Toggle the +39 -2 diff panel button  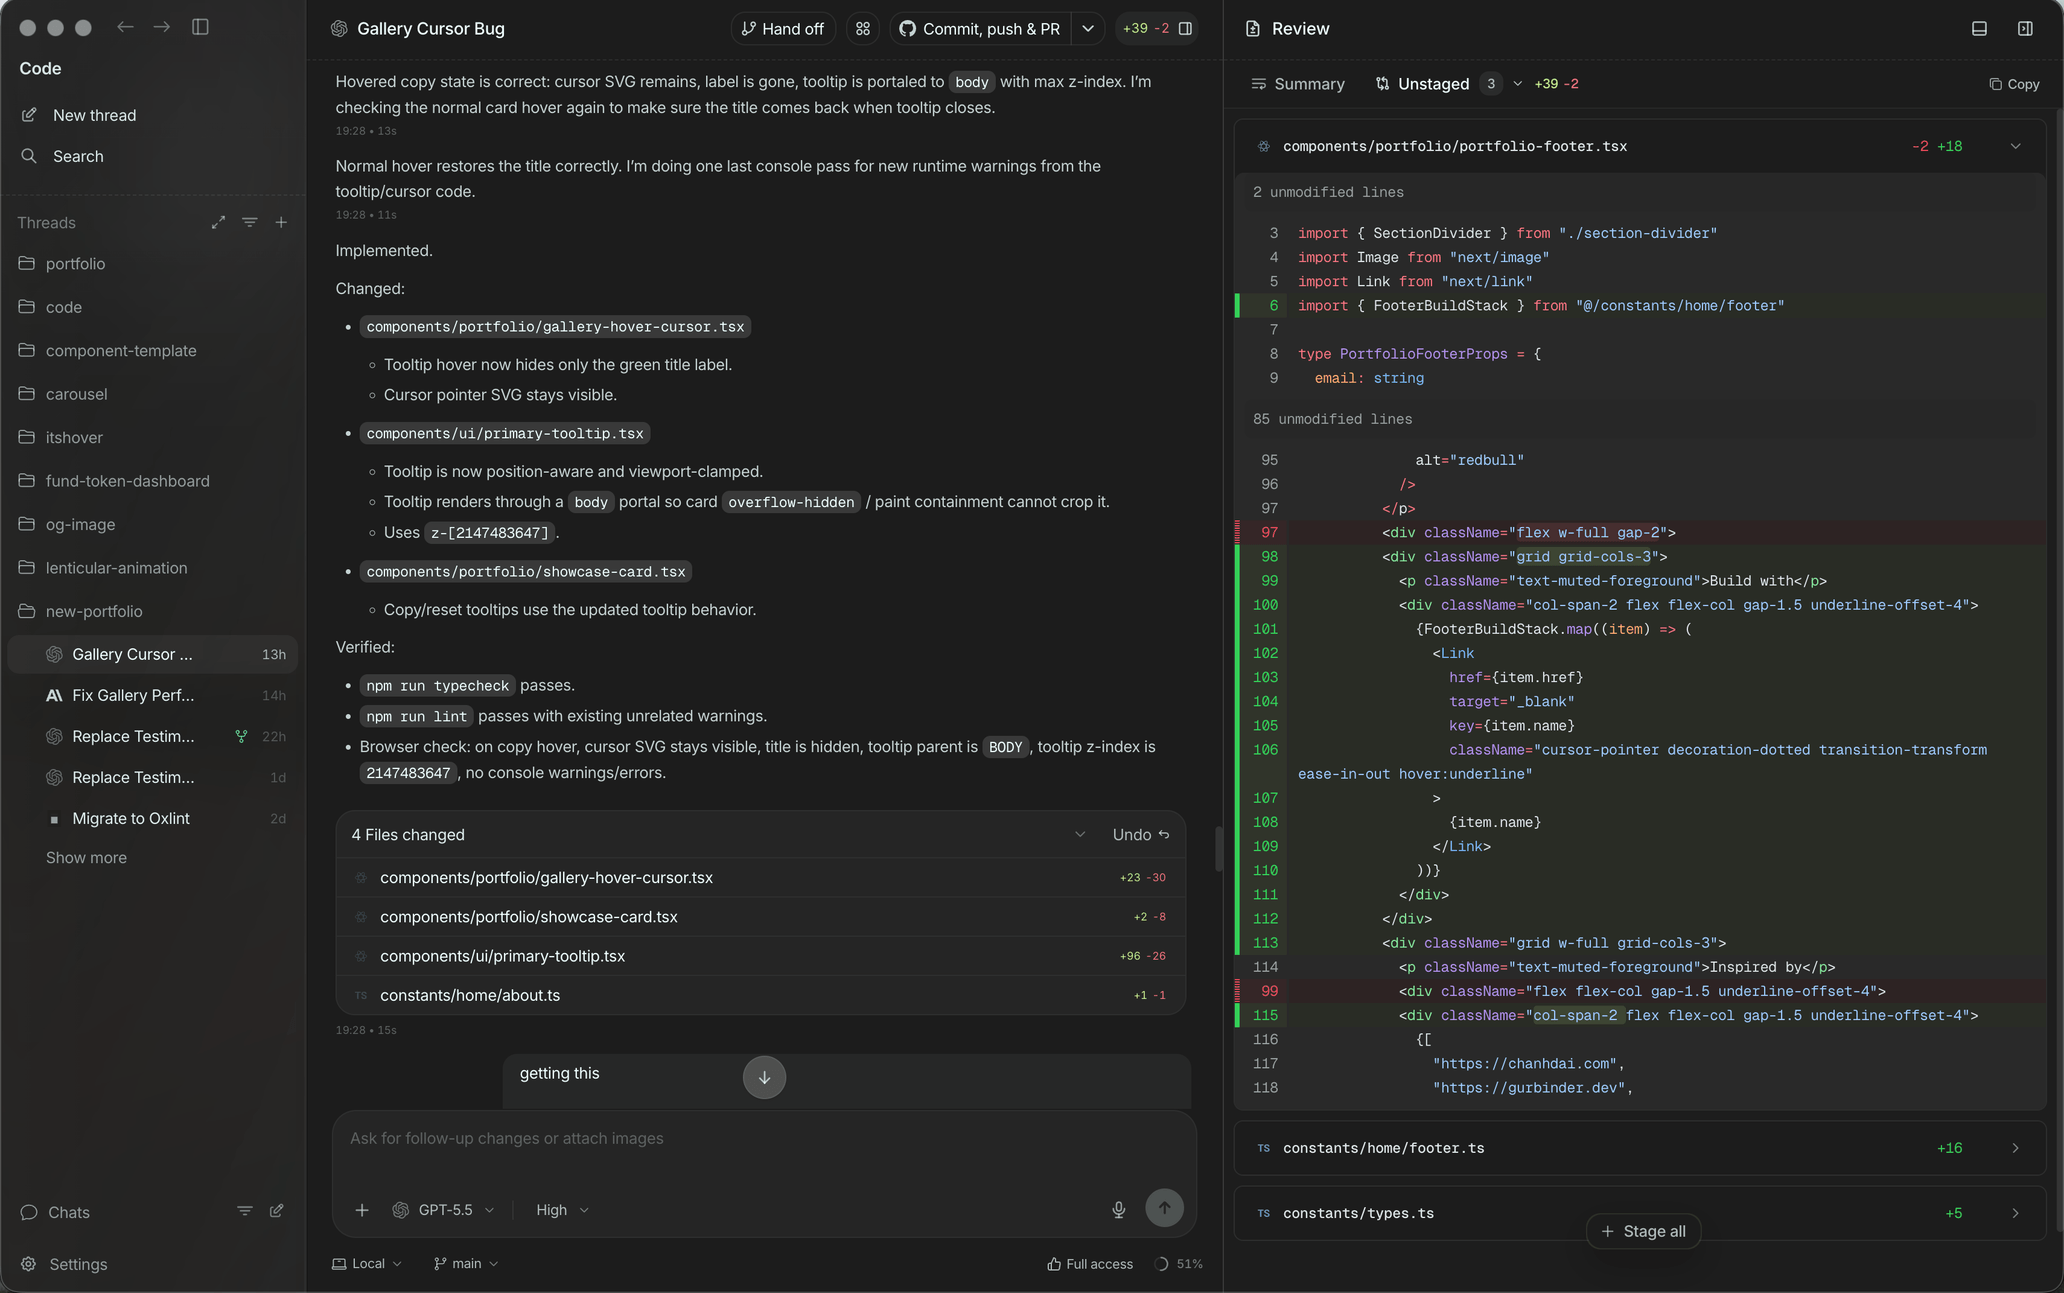click(1157, 29)
